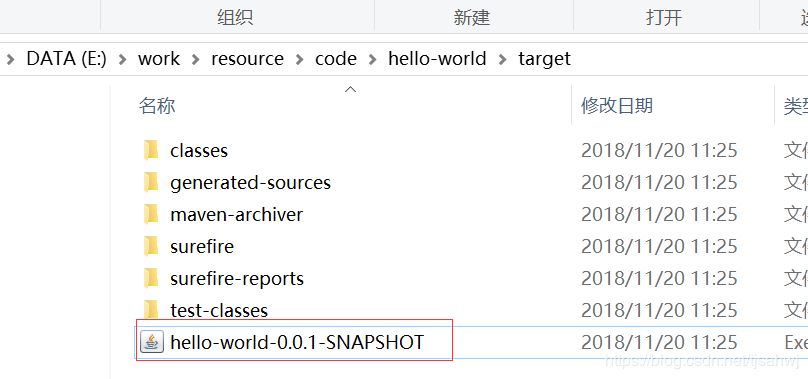Image resolution: width=808 pixels, height=379 pixels.
Task: Expand the chevron after resource in path
Action: click(x=299, y=59)
